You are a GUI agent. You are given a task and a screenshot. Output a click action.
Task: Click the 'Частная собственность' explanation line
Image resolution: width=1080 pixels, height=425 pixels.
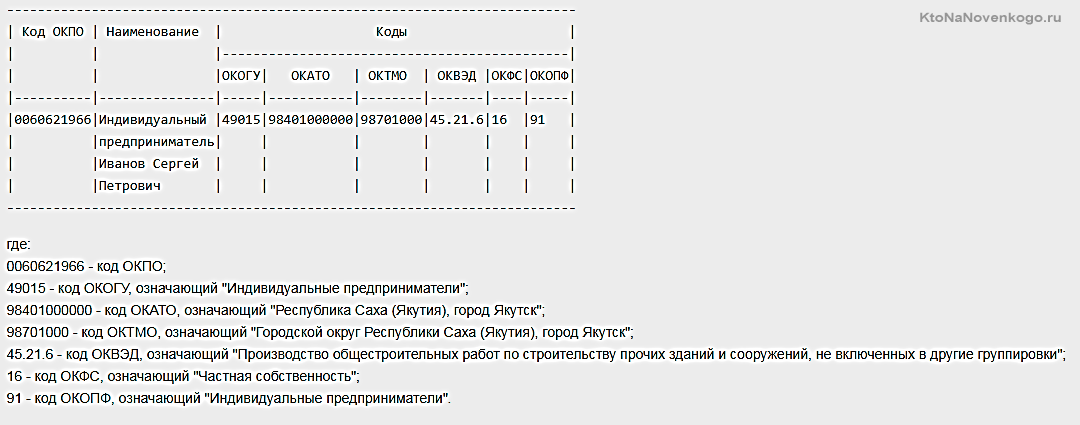click(x=184, y=377)
